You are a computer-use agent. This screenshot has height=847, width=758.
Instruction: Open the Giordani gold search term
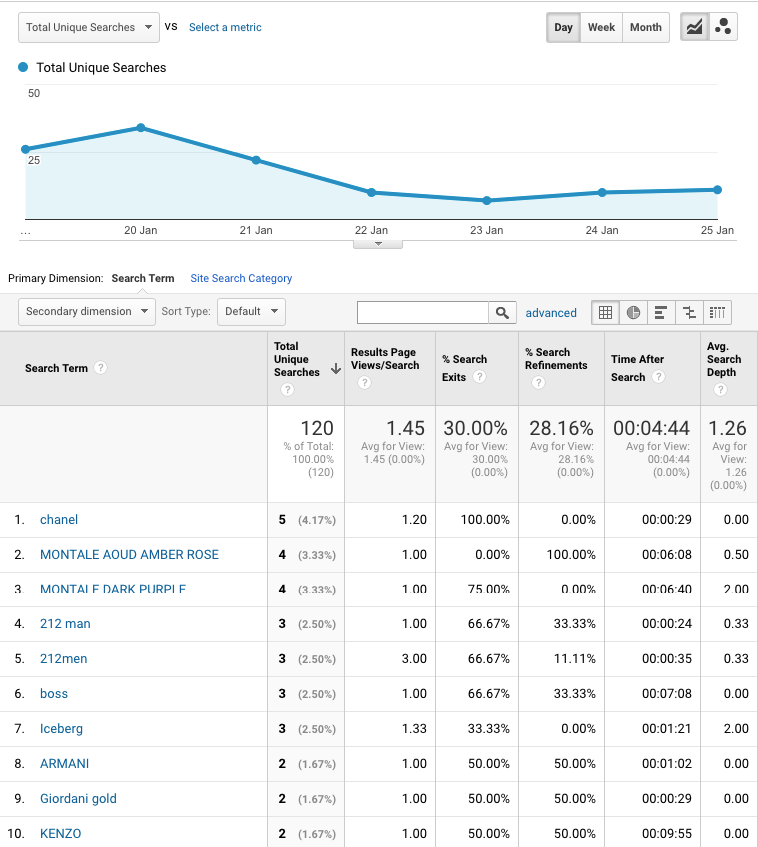point(78,799)
